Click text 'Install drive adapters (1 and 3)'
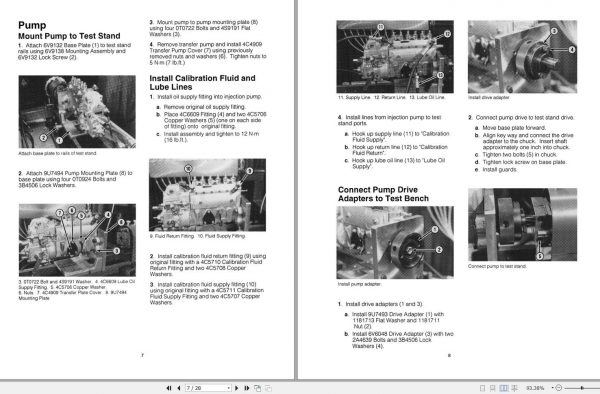600x394 pixels. [x=384, y=304]
